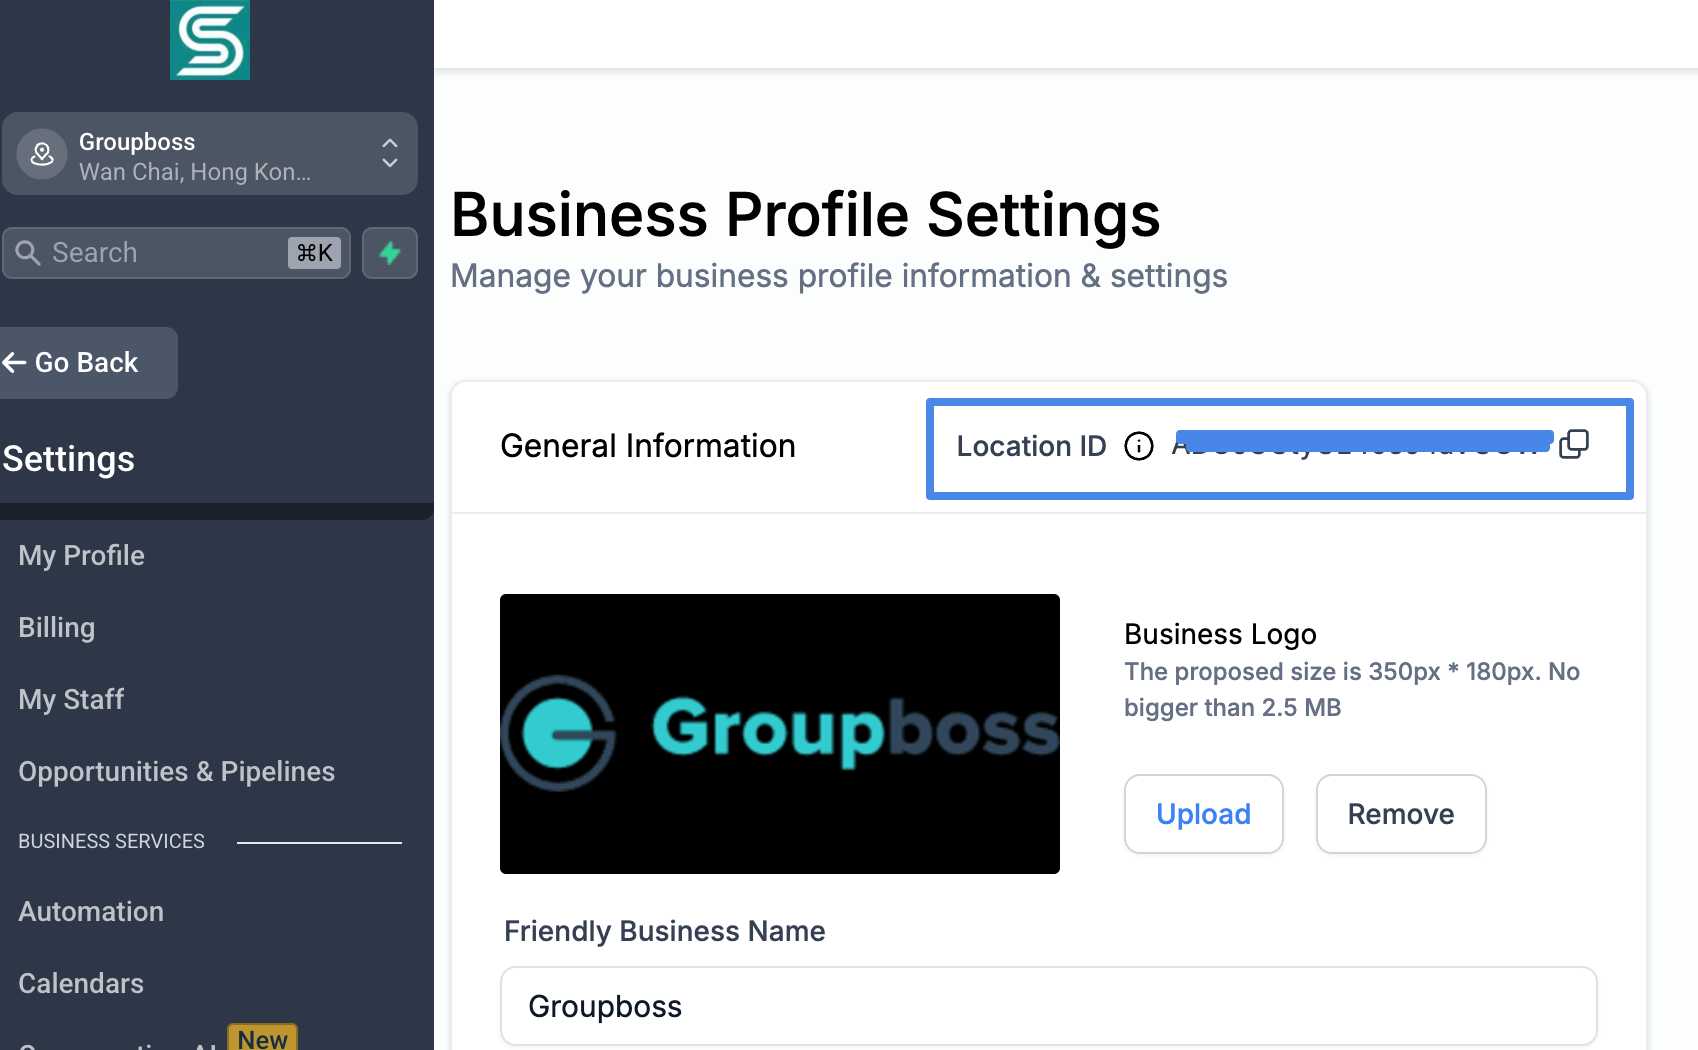The image size is (1698, 1050).
Task: Click the Go Back arrow icon
Action: coord(15,363)
